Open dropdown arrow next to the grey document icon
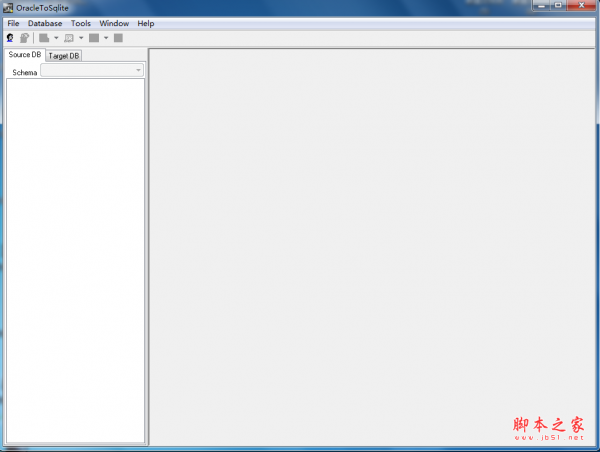Image resolution: width=600 pixels, height=452 pixels. point(56,38)
